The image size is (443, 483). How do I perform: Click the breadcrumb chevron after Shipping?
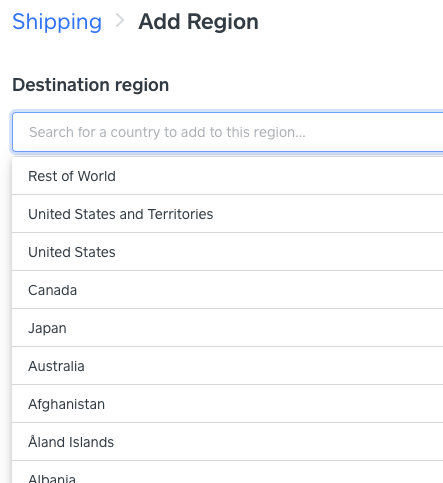click(x=120, y=21)
